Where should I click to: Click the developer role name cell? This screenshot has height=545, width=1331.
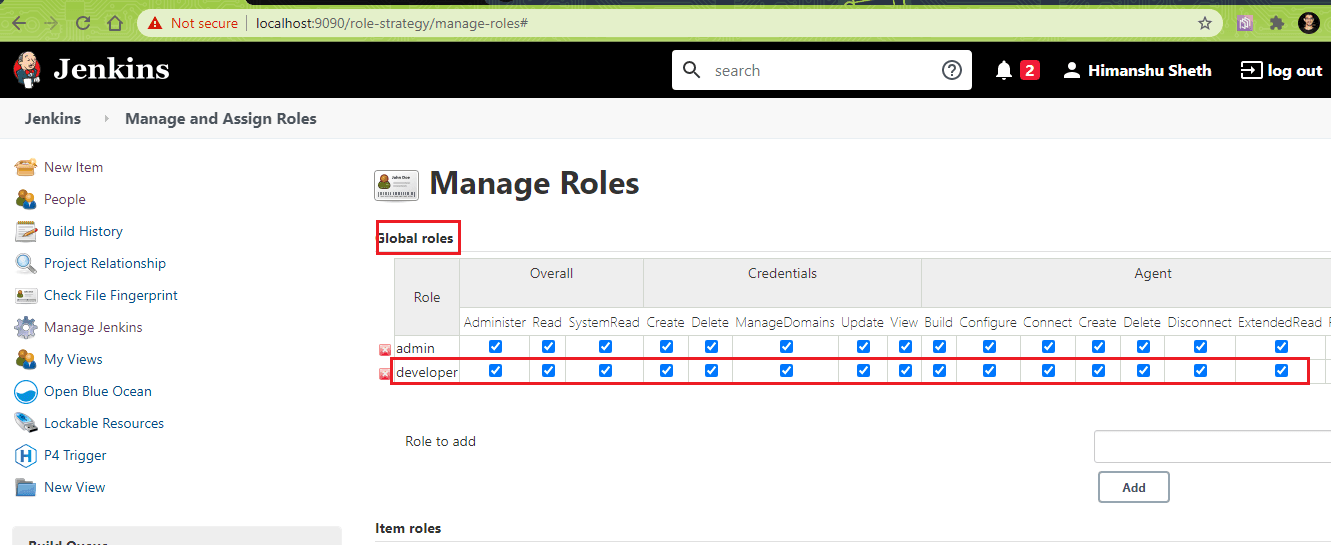427,372
